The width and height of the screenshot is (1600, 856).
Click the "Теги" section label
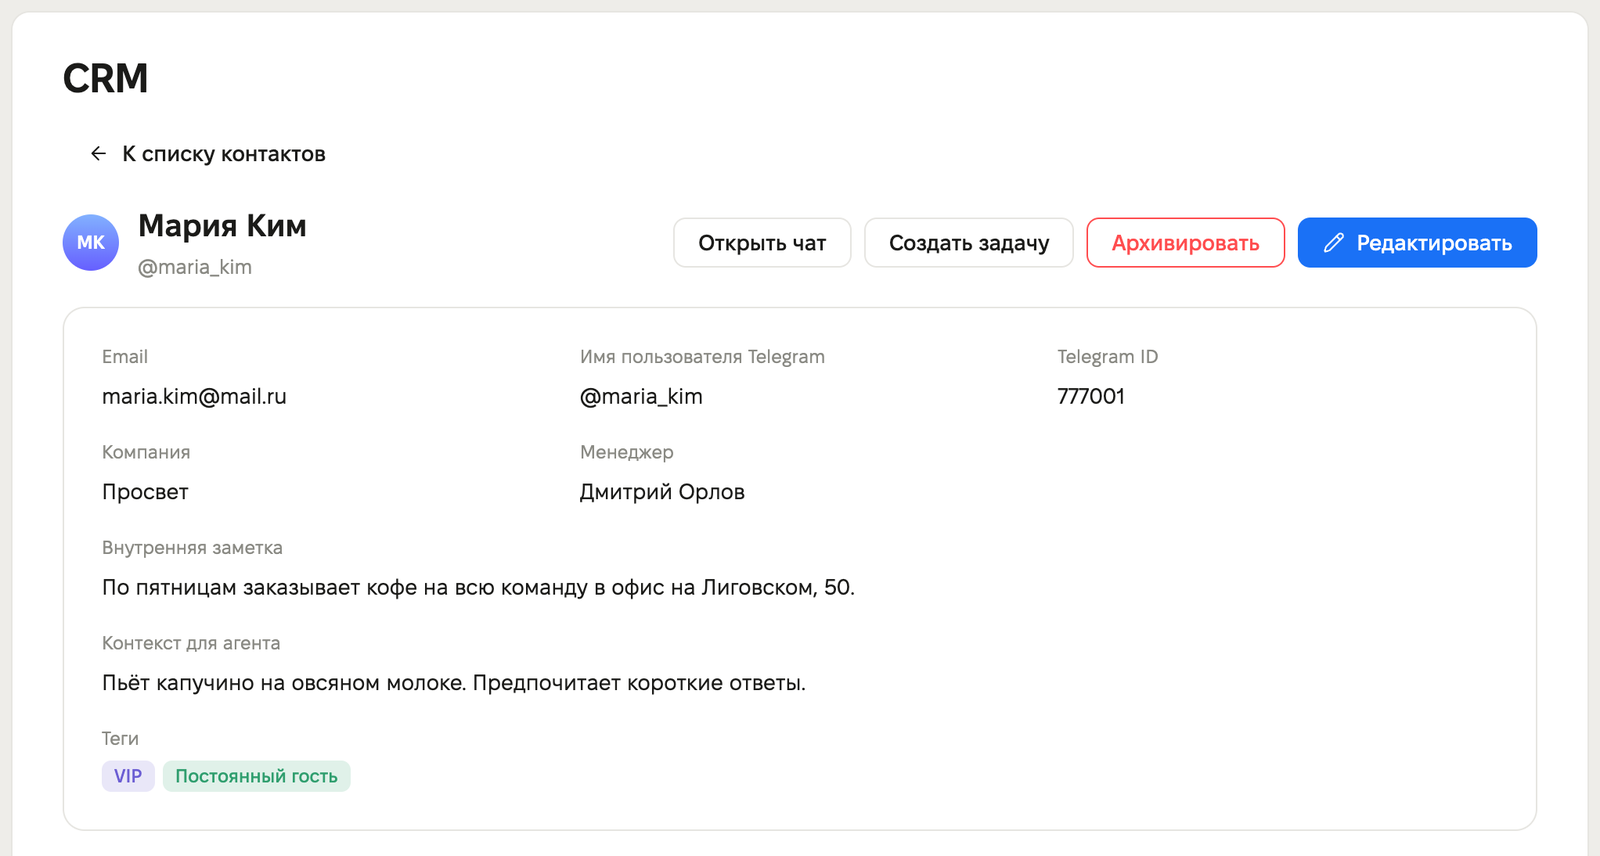120,739
